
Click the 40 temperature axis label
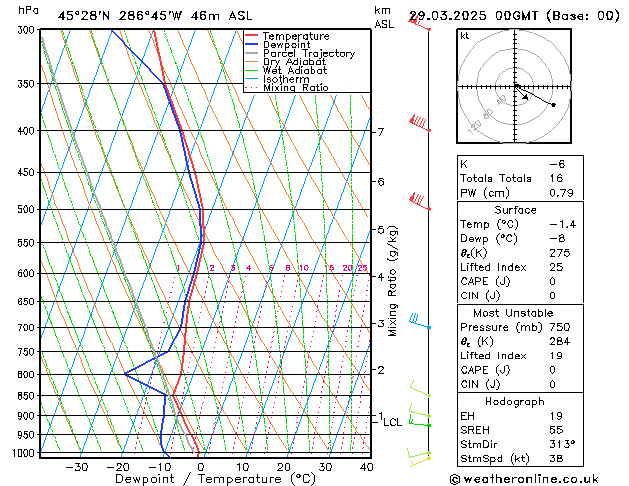[366, 467]
